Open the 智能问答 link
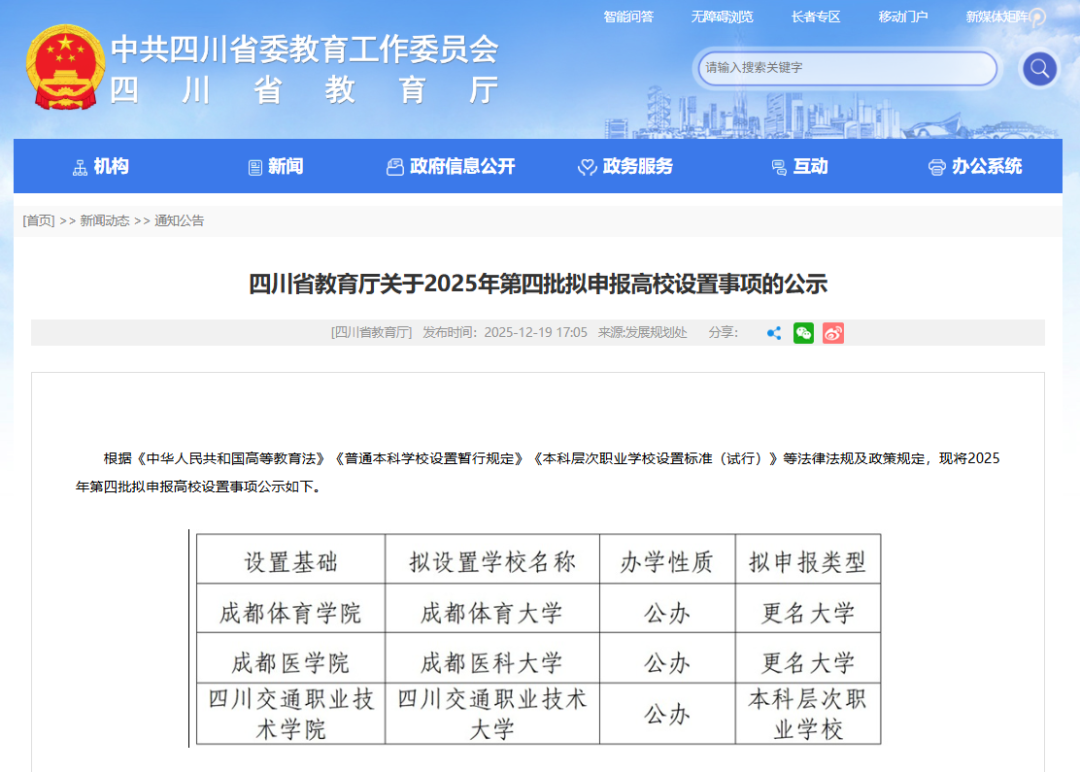The width and height of the screenshot is (1080, 772). 628,17
